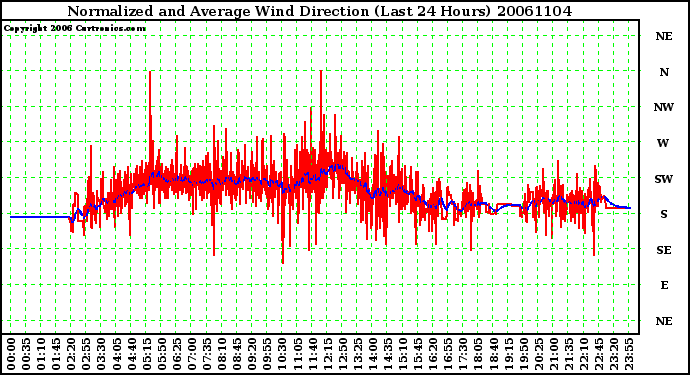Click the 15:10 time axis label
The height and width of the screenshot is (375, 690).
[403, 354]
